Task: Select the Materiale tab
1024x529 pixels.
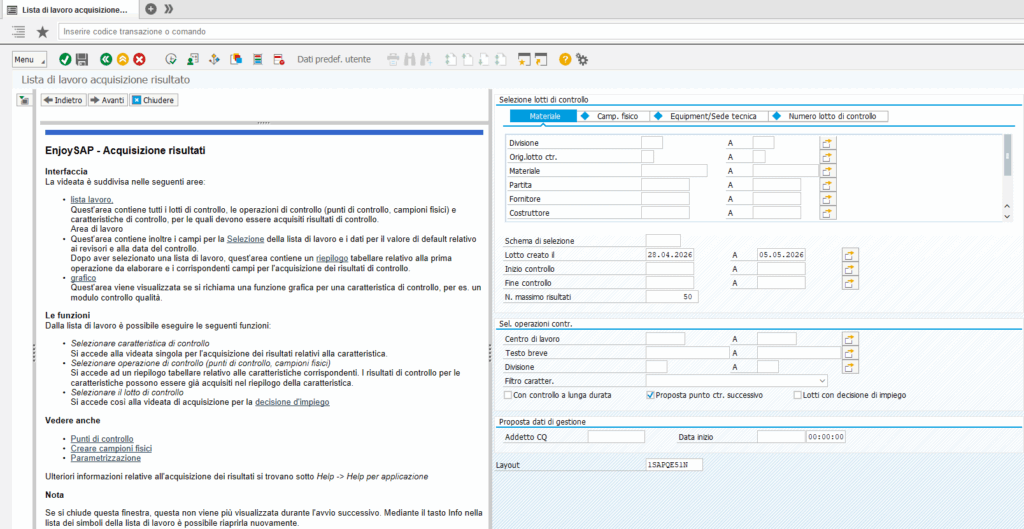Action: [x=544, y=116]
